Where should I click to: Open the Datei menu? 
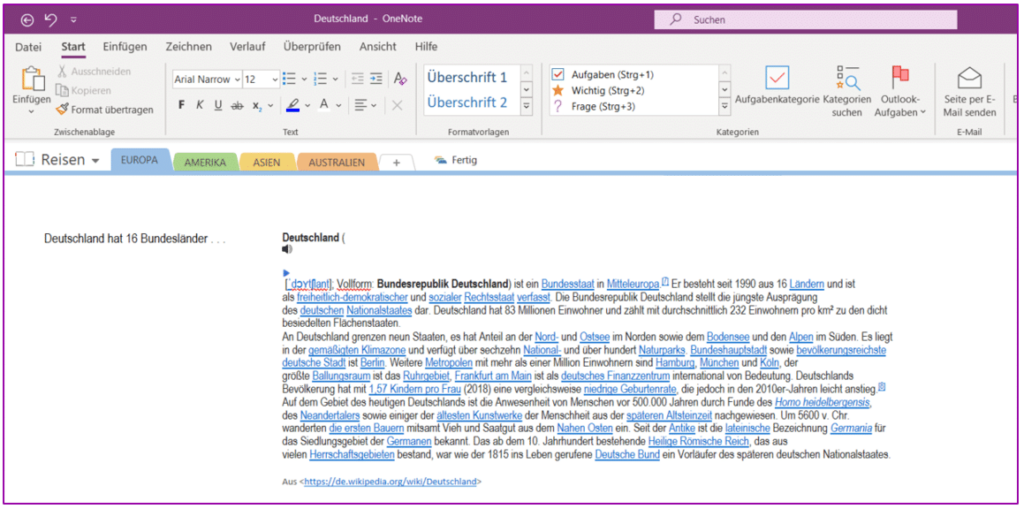coord(28,47)
